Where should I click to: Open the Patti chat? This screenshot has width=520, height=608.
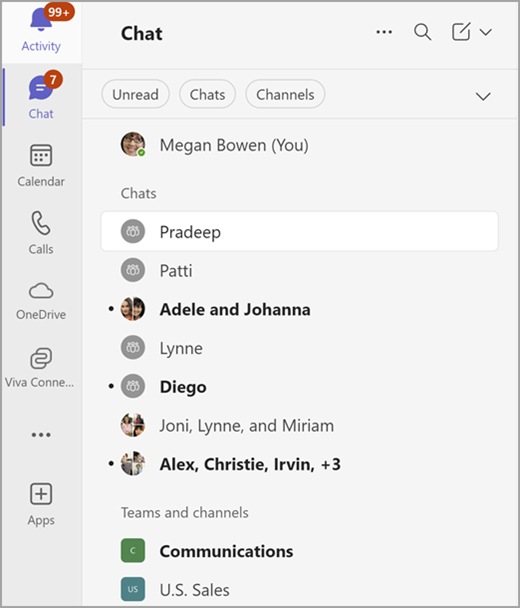point(299,270)
